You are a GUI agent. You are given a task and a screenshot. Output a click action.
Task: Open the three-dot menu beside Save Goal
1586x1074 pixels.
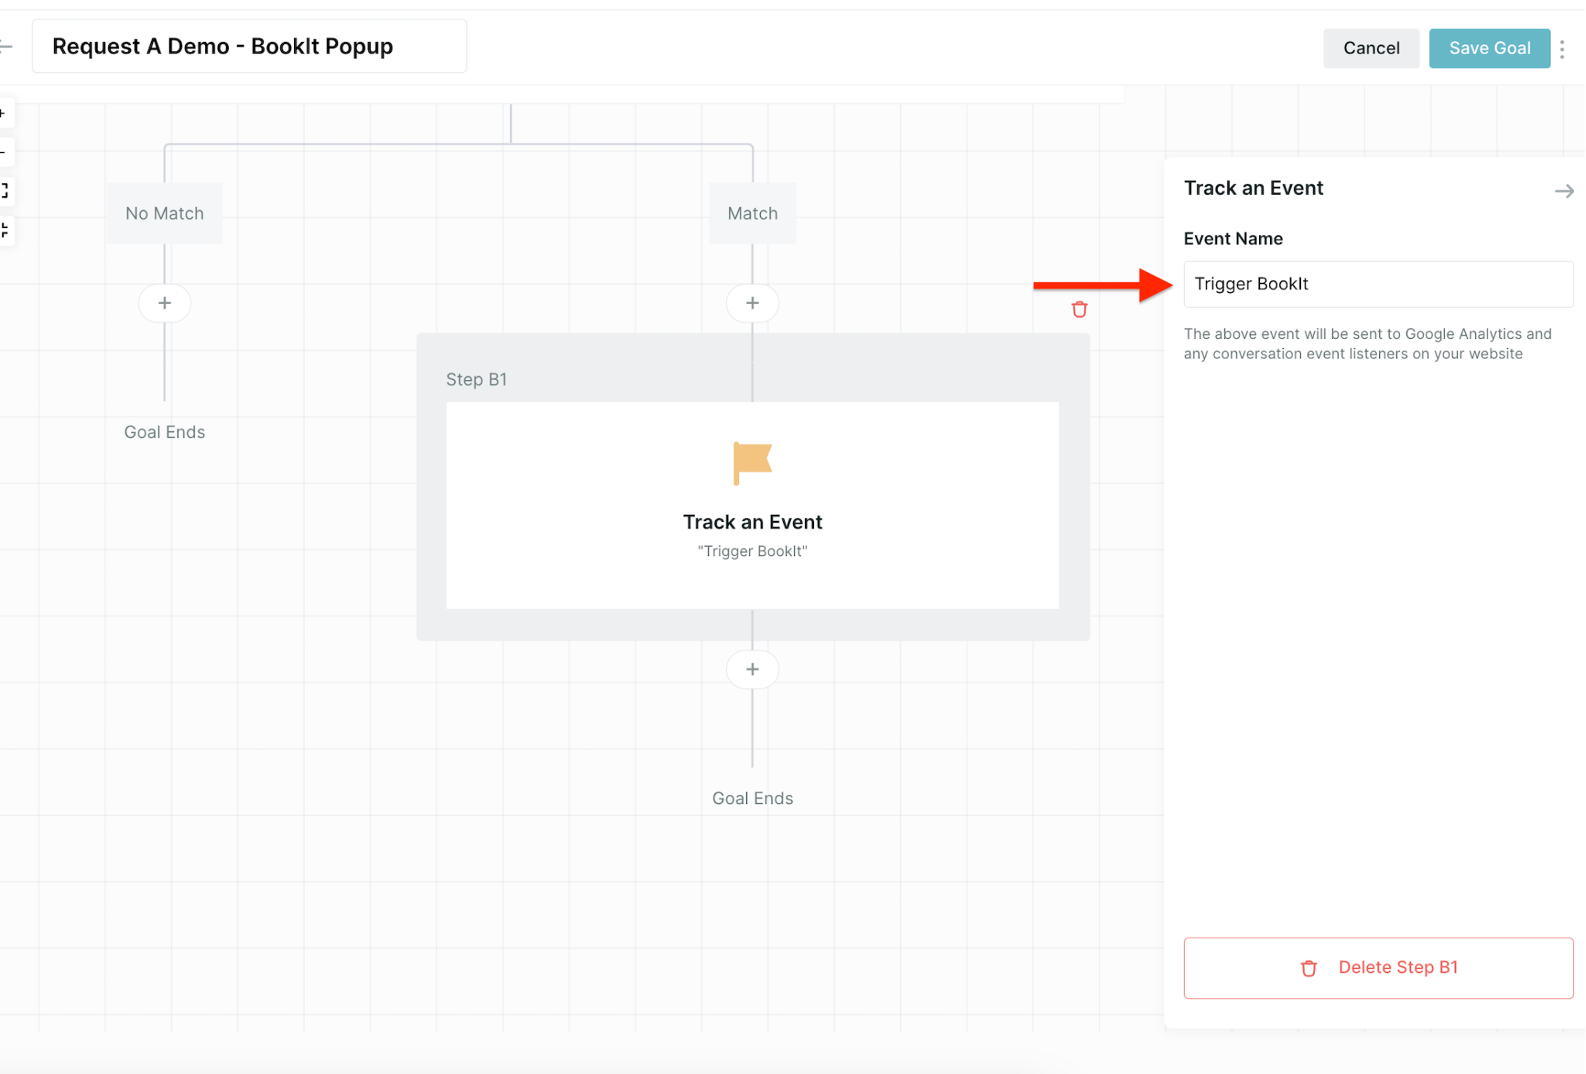[x=1562, y=48]
